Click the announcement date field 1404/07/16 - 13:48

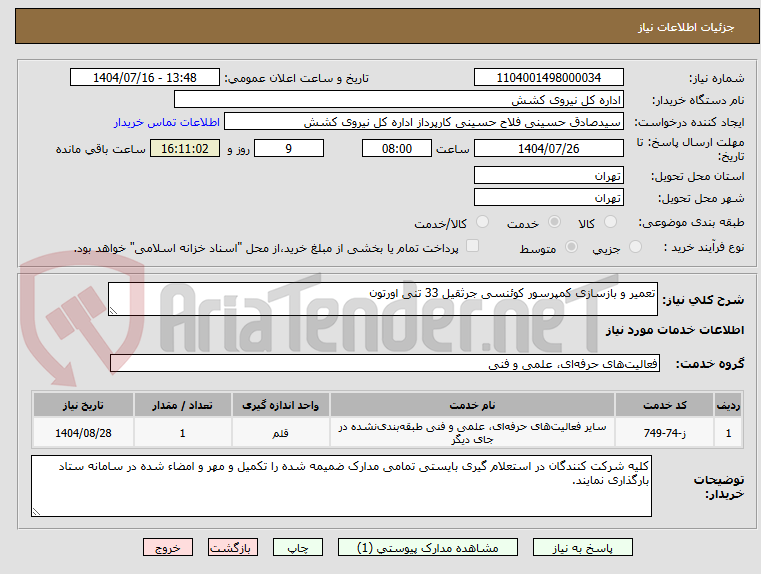pyautogui.click(x=145, y=78)
